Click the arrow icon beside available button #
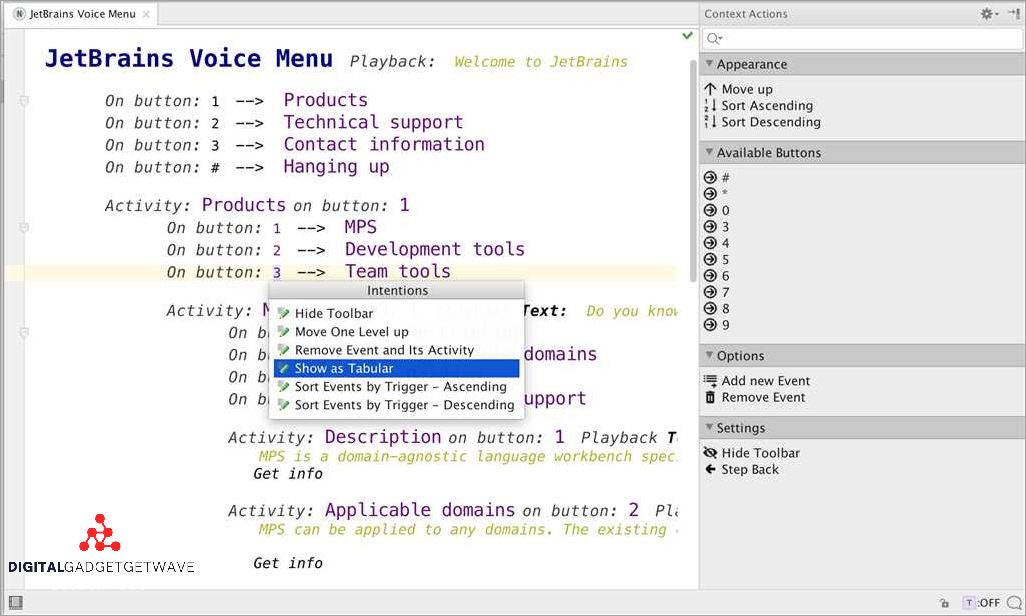 point(711,178)
